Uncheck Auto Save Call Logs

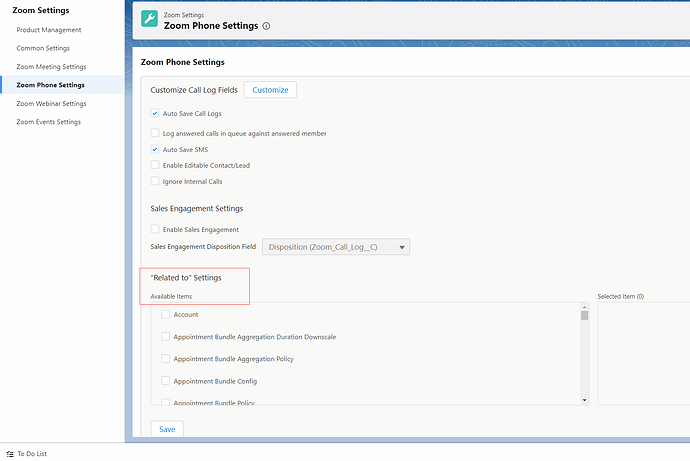coord(155,113)
